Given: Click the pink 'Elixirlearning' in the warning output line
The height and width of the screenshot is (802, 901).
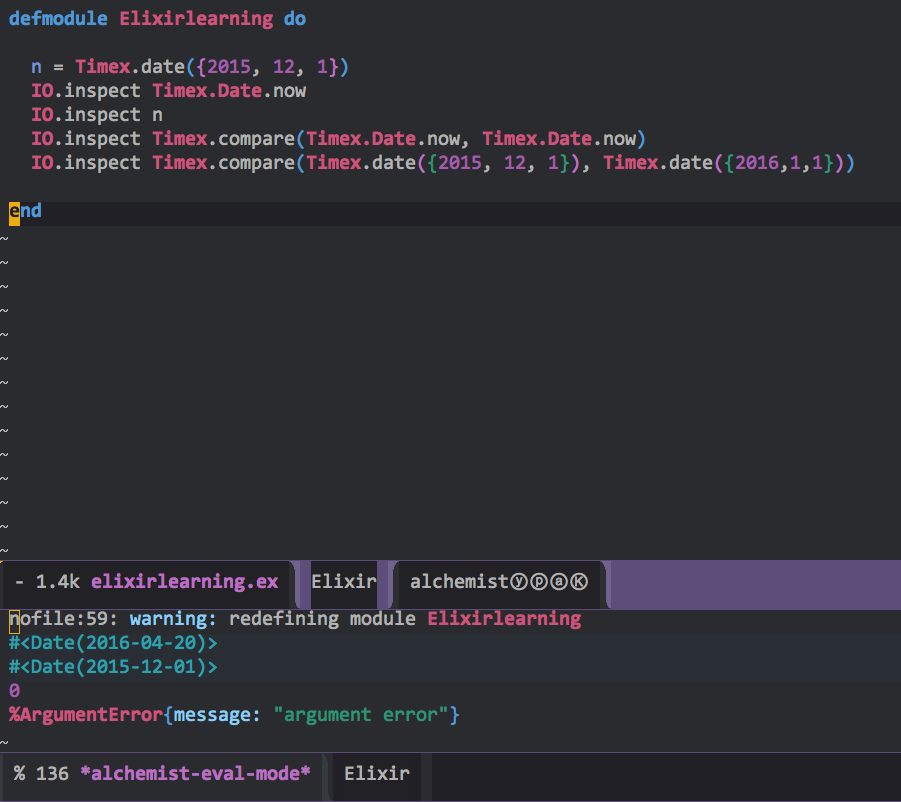Looking at the screenshot, I should (x=504, y=619).
